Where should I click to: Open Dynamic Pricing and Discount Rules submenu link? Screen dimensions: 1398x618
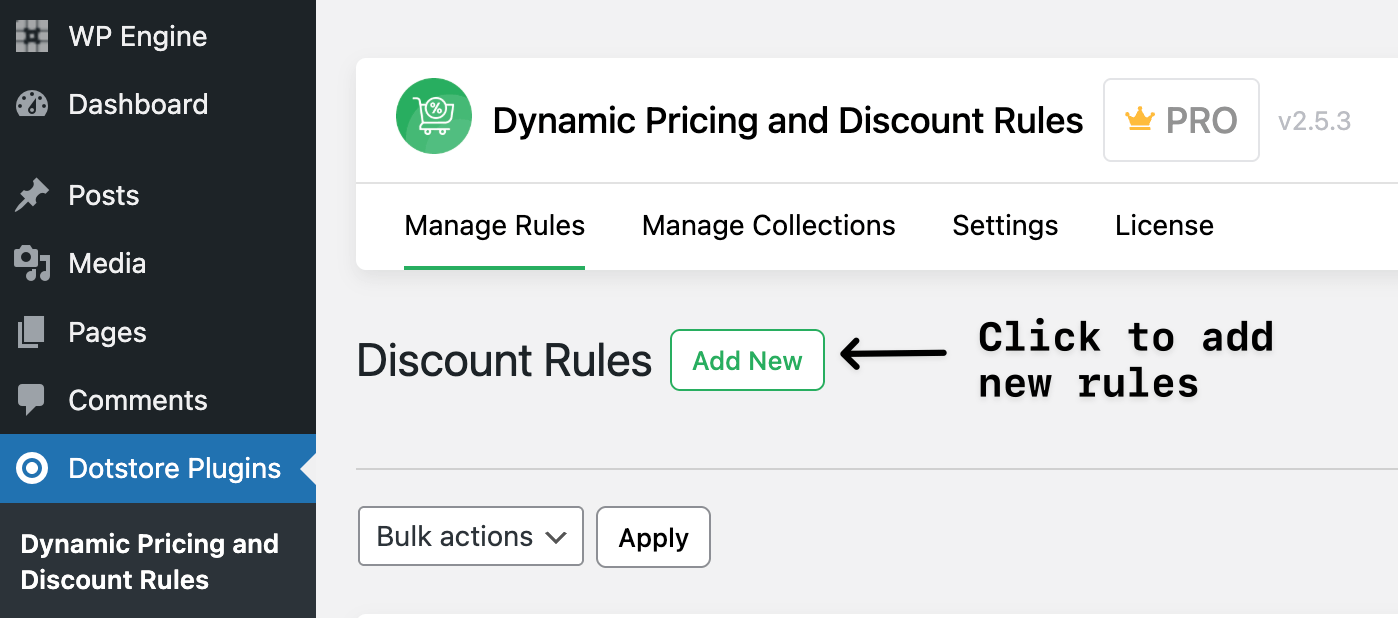point(148,561)
